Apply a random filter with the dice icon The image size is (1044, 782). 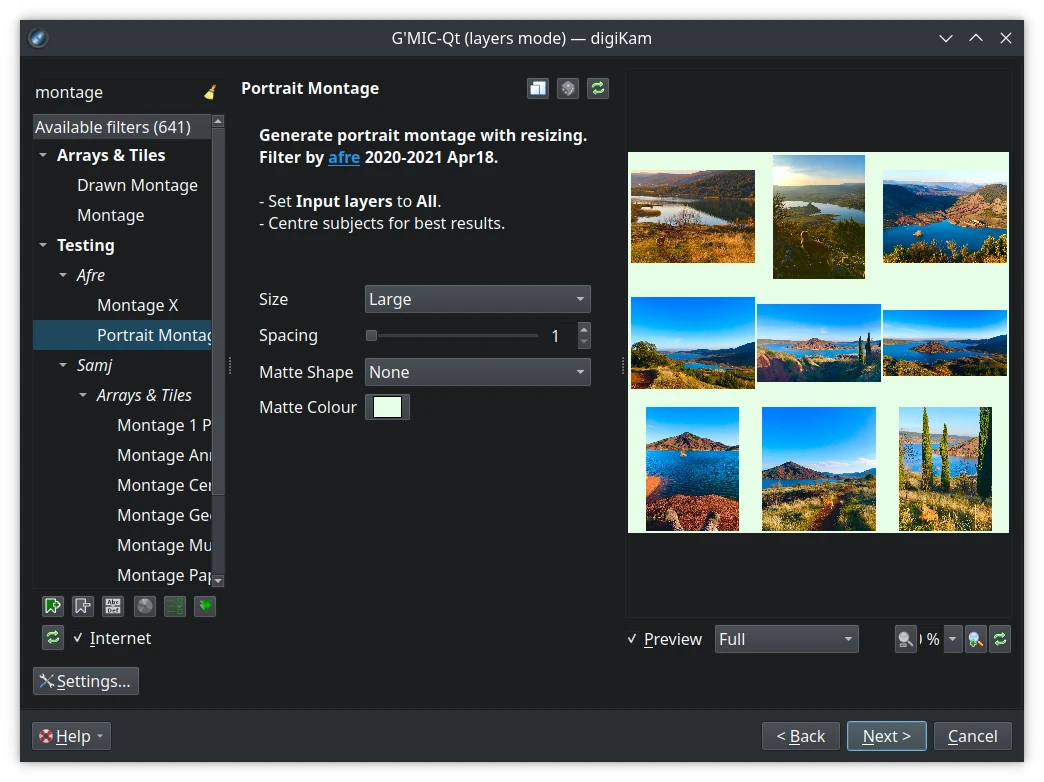coord(567,88)
